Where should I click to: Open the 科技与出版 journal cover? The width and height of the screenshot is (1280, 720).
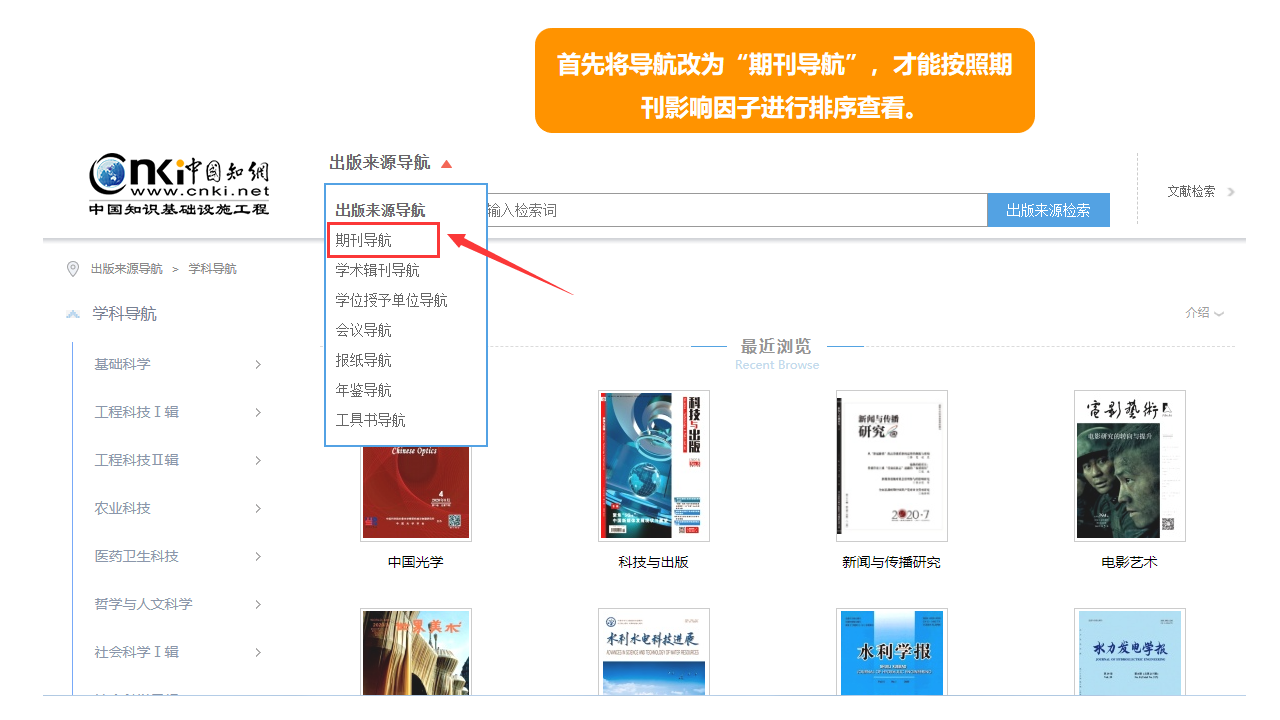654,466
